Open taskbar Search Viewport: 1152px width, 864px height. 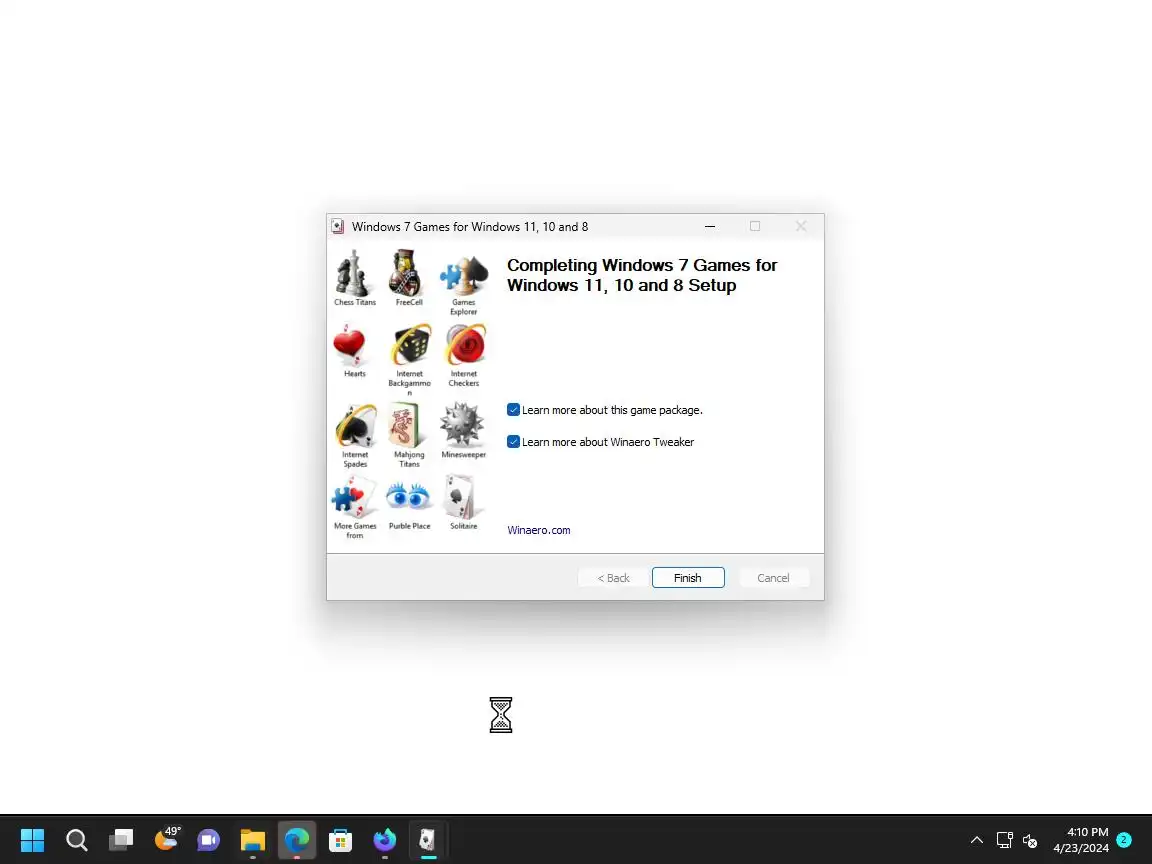76,839
